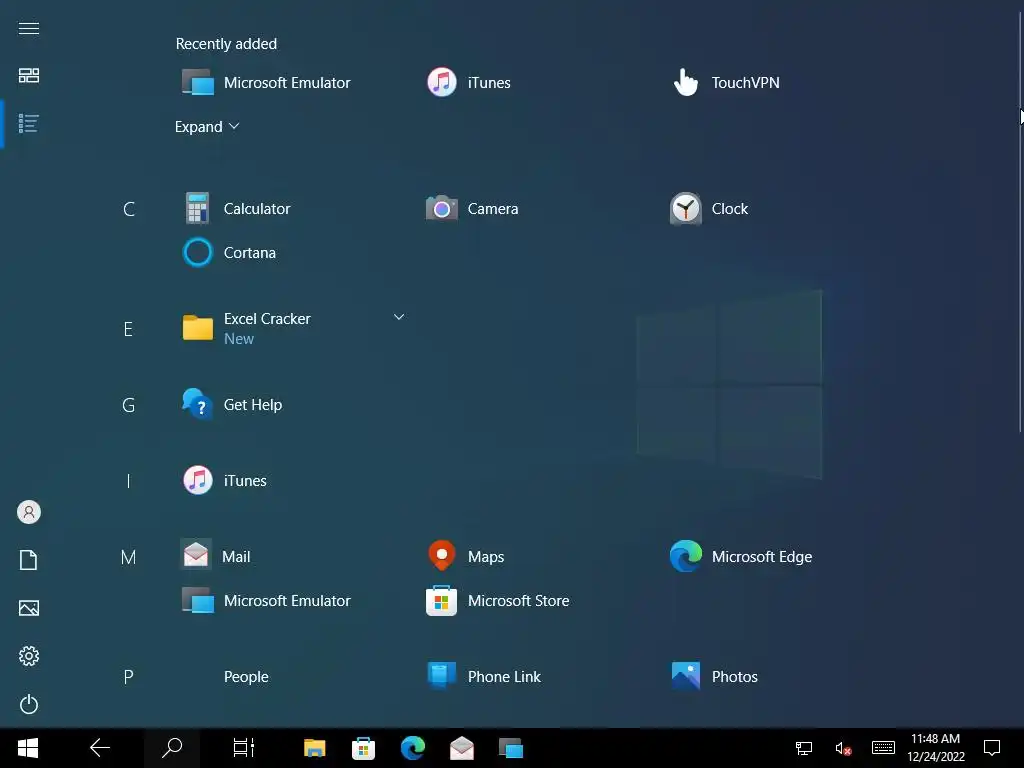The width and height of the screenshot is (1024, 768).
Task: Open Get Help app
Action: (x=232, y=405)
